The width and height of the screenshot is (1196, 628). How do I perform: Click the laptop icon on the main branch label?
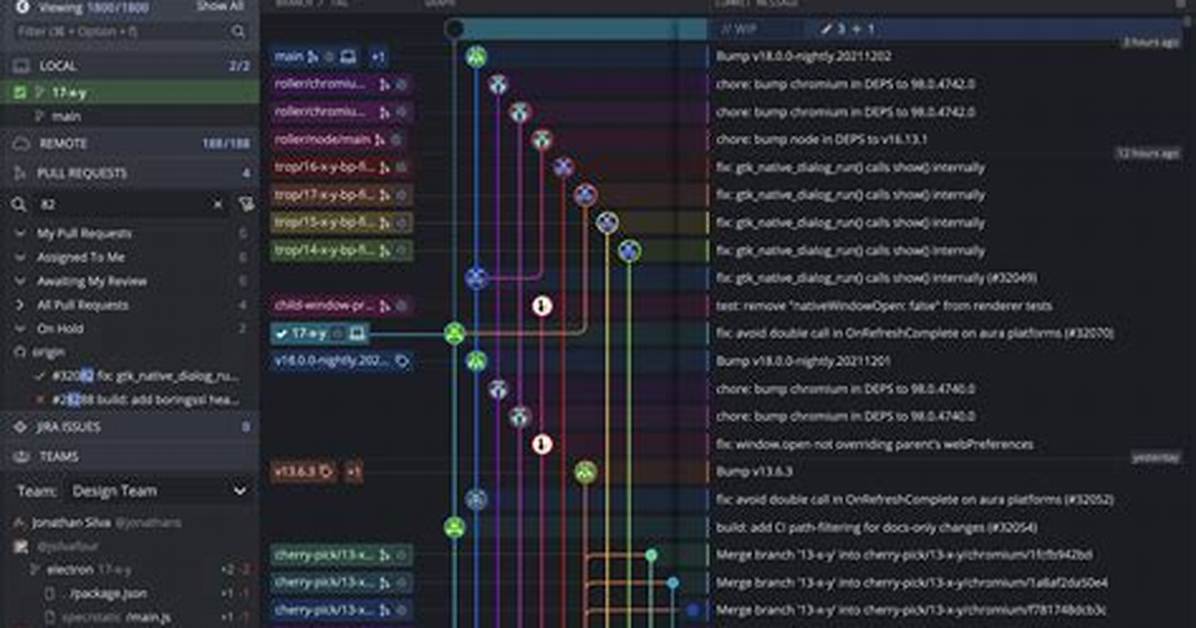[348, 56]
